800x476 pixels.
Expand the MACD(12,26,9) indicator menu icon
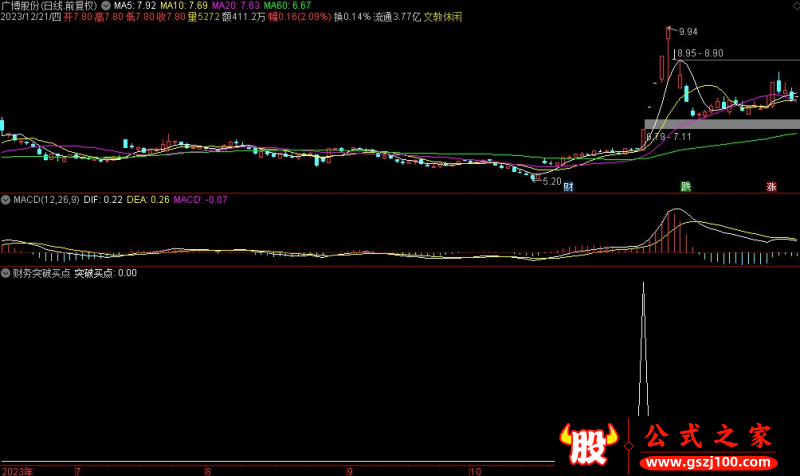tap(5, 200)
